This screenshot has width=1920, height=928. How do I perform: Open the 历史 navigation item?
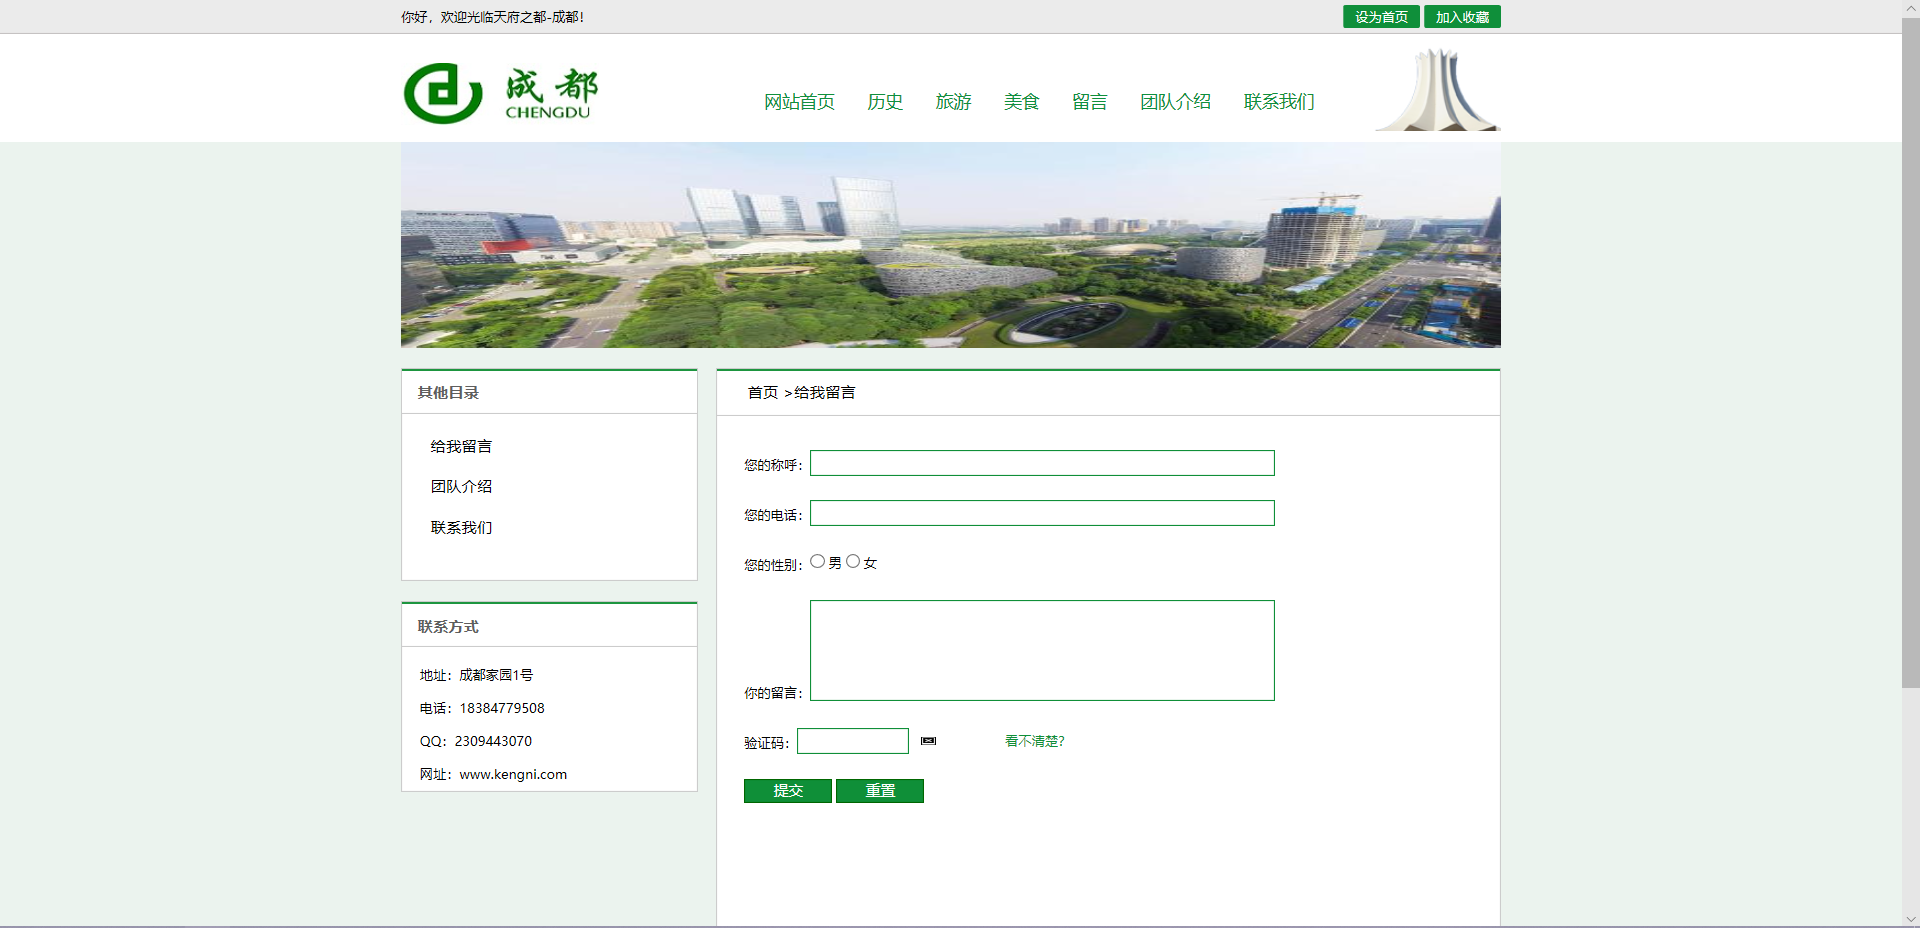coord(885,101)
